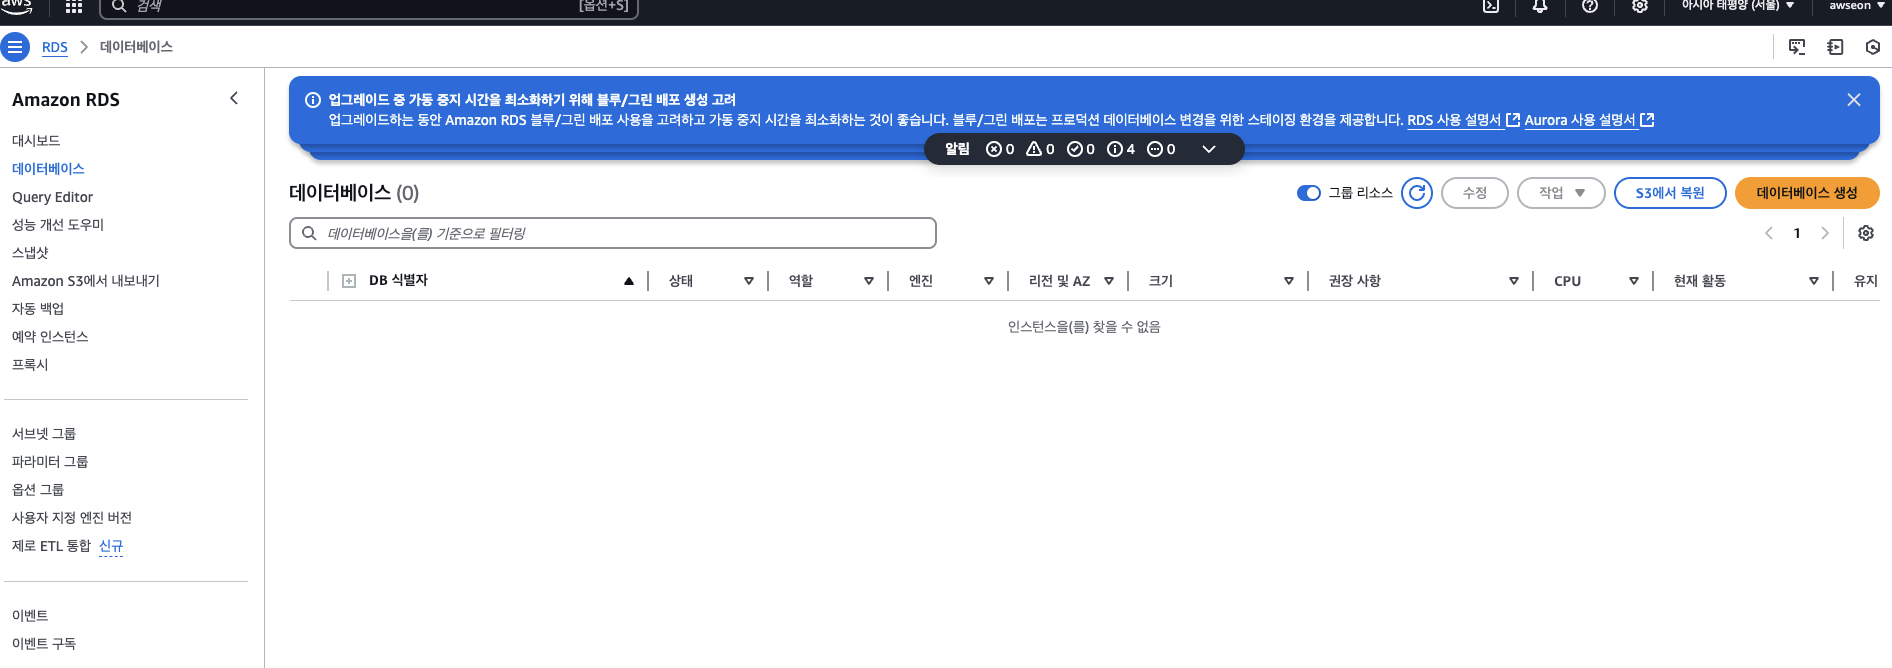Viewport: 1892px width, 668px height.
Task: Click the S3에서 복원 button
Action: [x=1670, y=193]
